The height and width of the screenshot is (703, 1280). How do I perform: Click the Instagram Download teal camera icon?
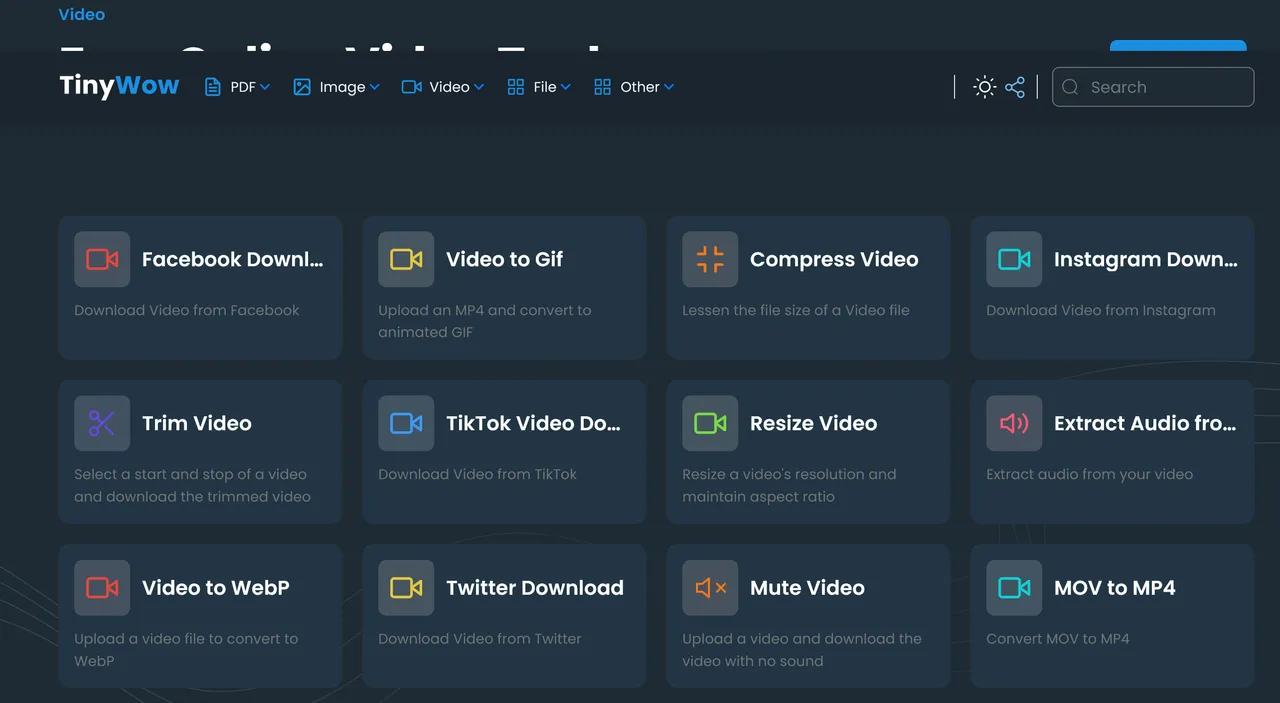[x=1014, y=260]
